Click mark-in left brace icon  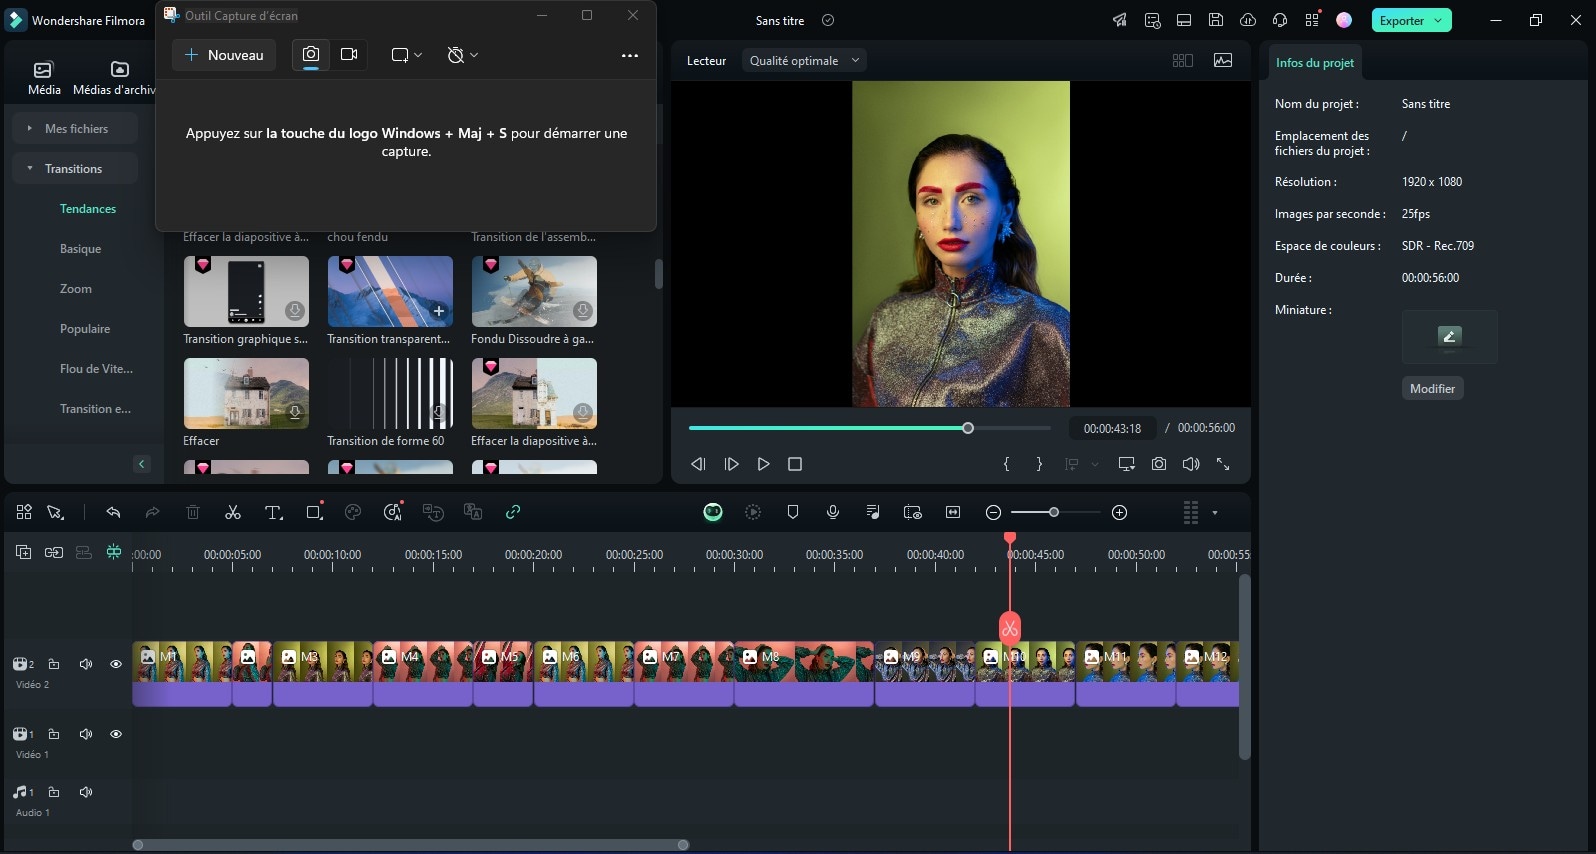pyautogui.click(x=1007, y=464)
